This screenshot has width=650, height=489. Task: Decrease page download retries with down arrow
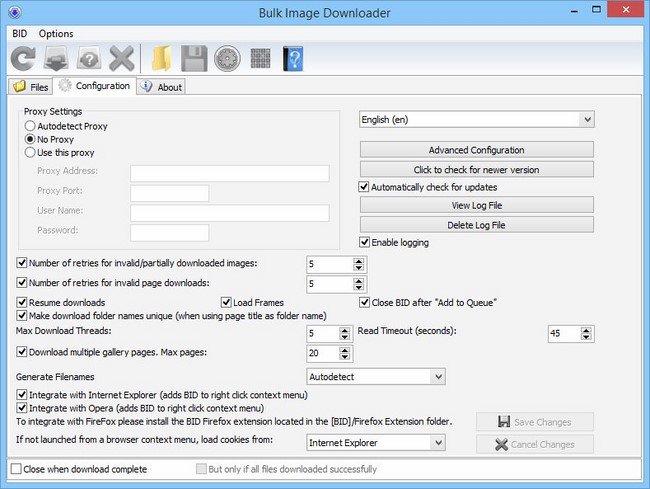click(x=359, y=288)
